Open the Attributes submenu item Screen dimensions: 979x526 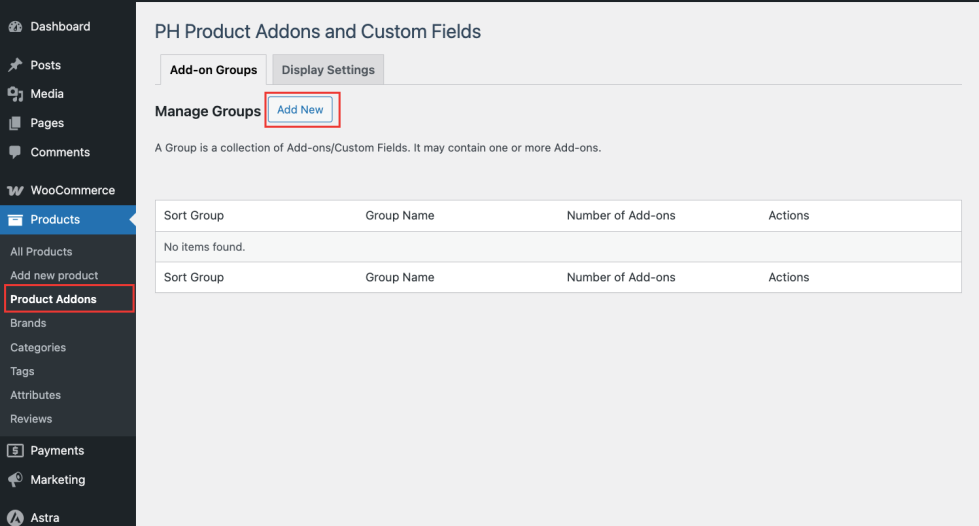(35, 395)
